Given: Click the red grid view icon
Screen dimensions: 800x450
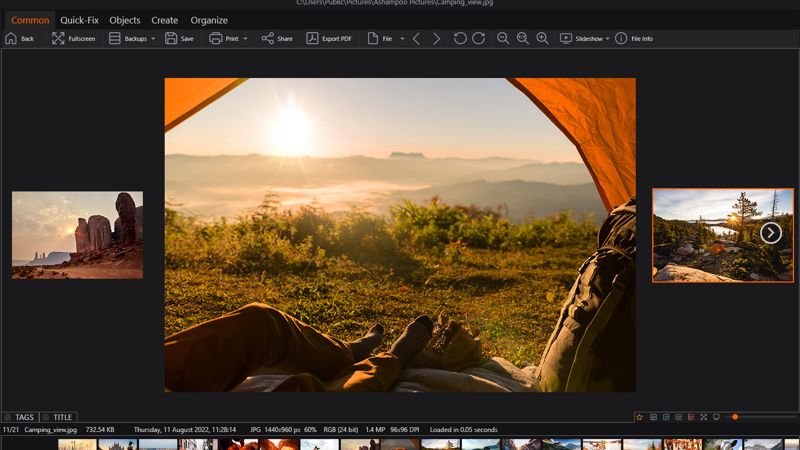Looking at the screenshot, I should 691,417.
